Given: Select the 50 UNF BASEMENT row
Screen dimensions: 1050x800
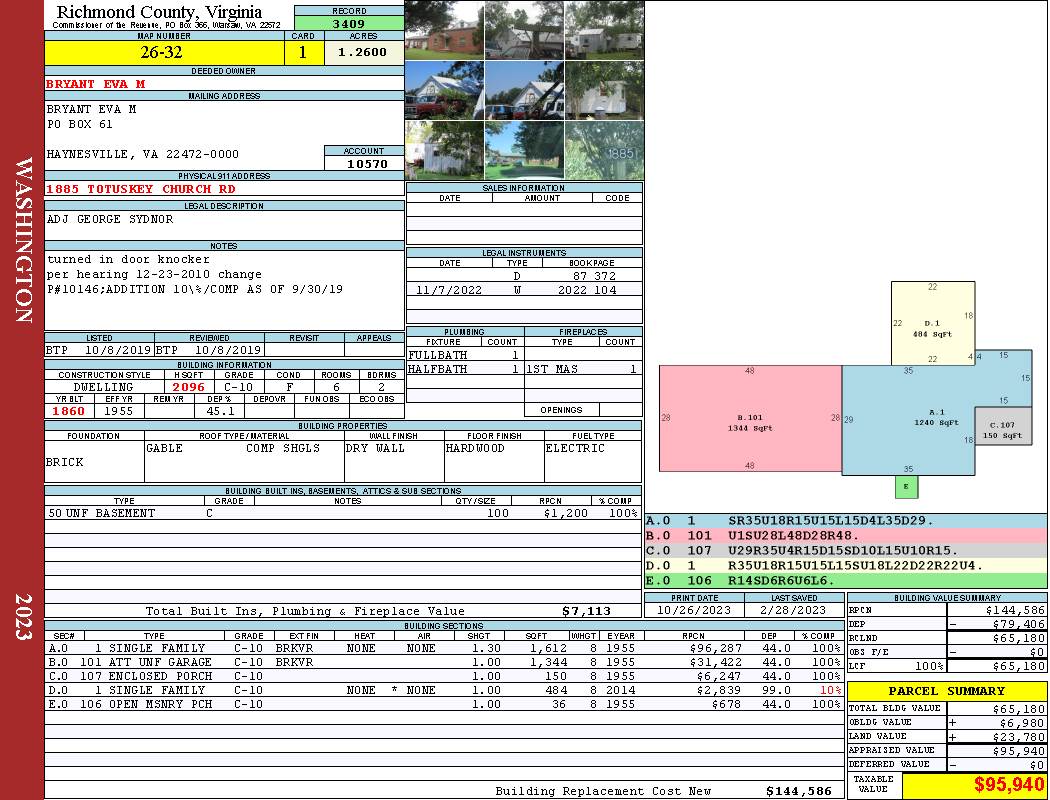Looking at the screenshot, I should point(343,513).
